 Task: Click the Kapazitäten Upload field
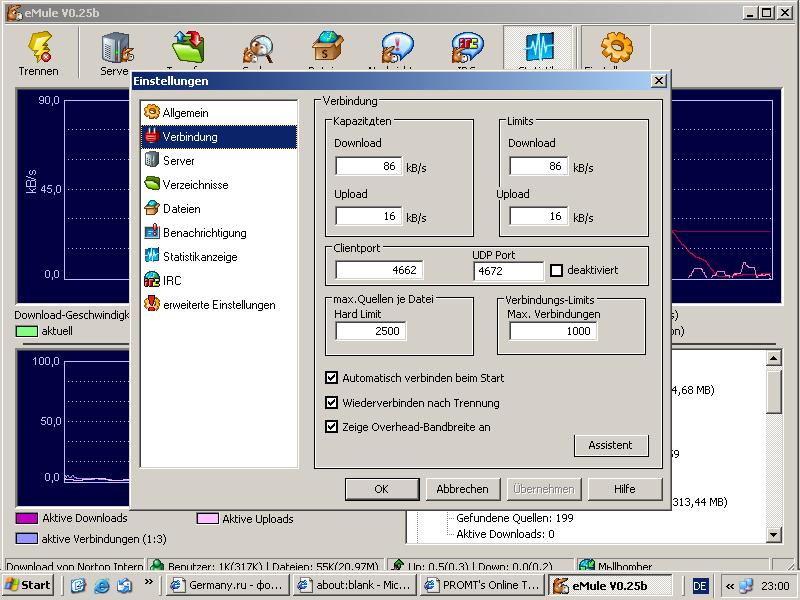pyautogui.click(x=368, y=216)
